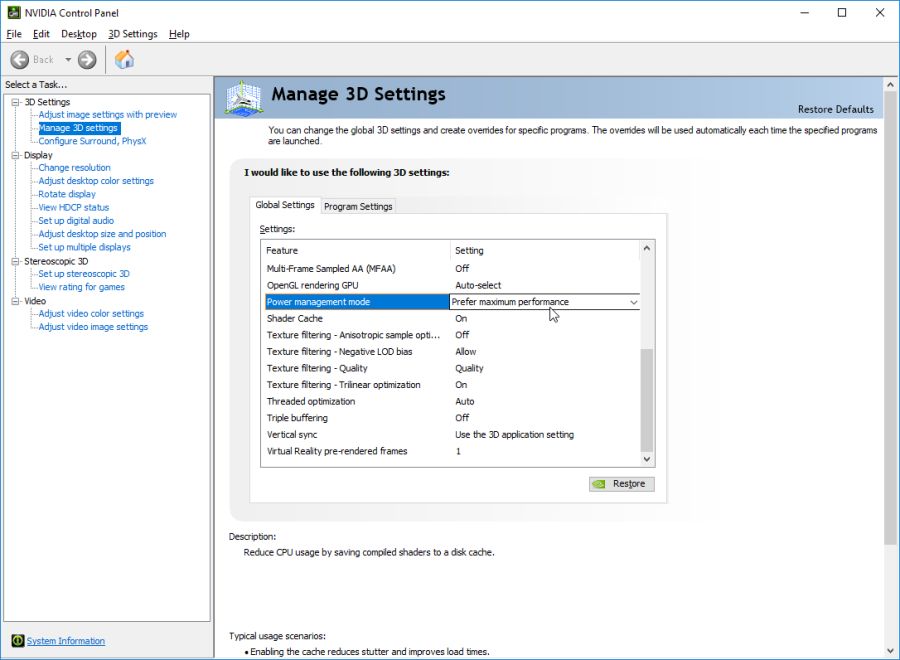Select Texture filtering - Anisotropic sample row
Viewport: 900px width, 660px height.
coord(452,335)
